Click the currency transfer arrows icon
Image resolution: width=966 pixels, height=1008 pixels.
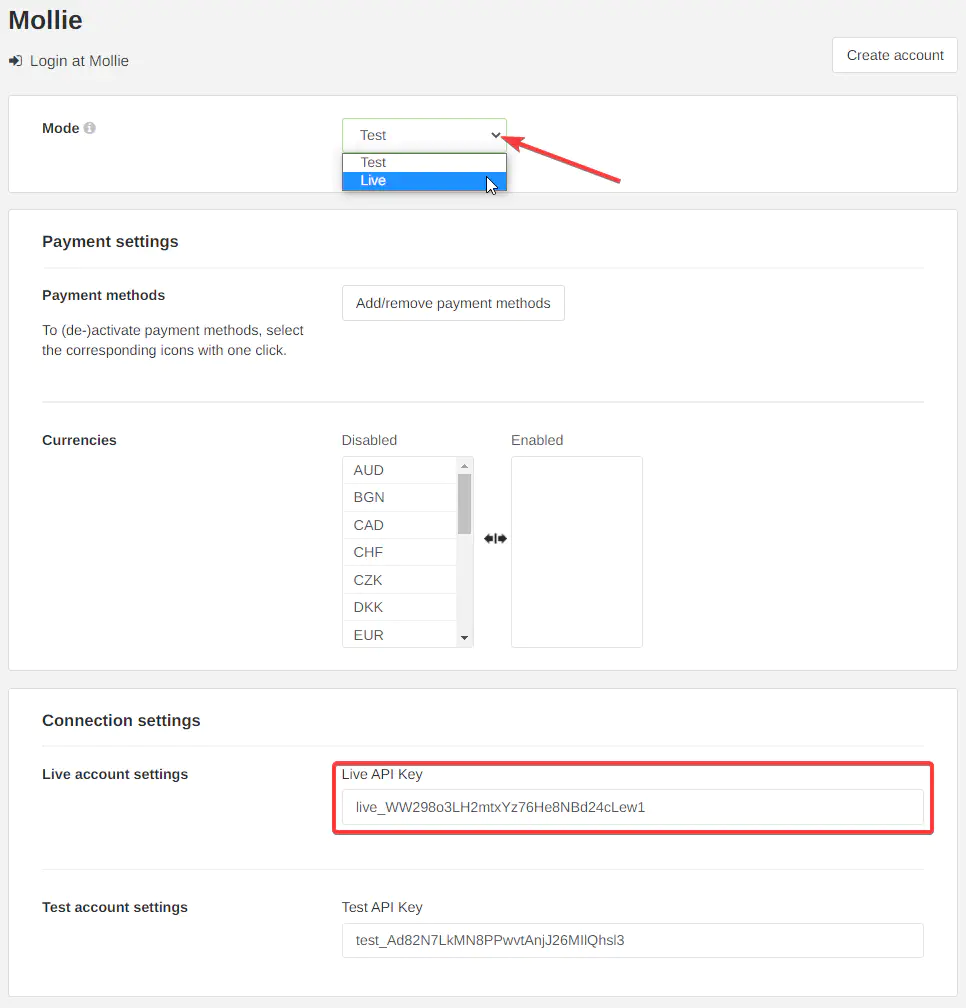click(495, 538)
